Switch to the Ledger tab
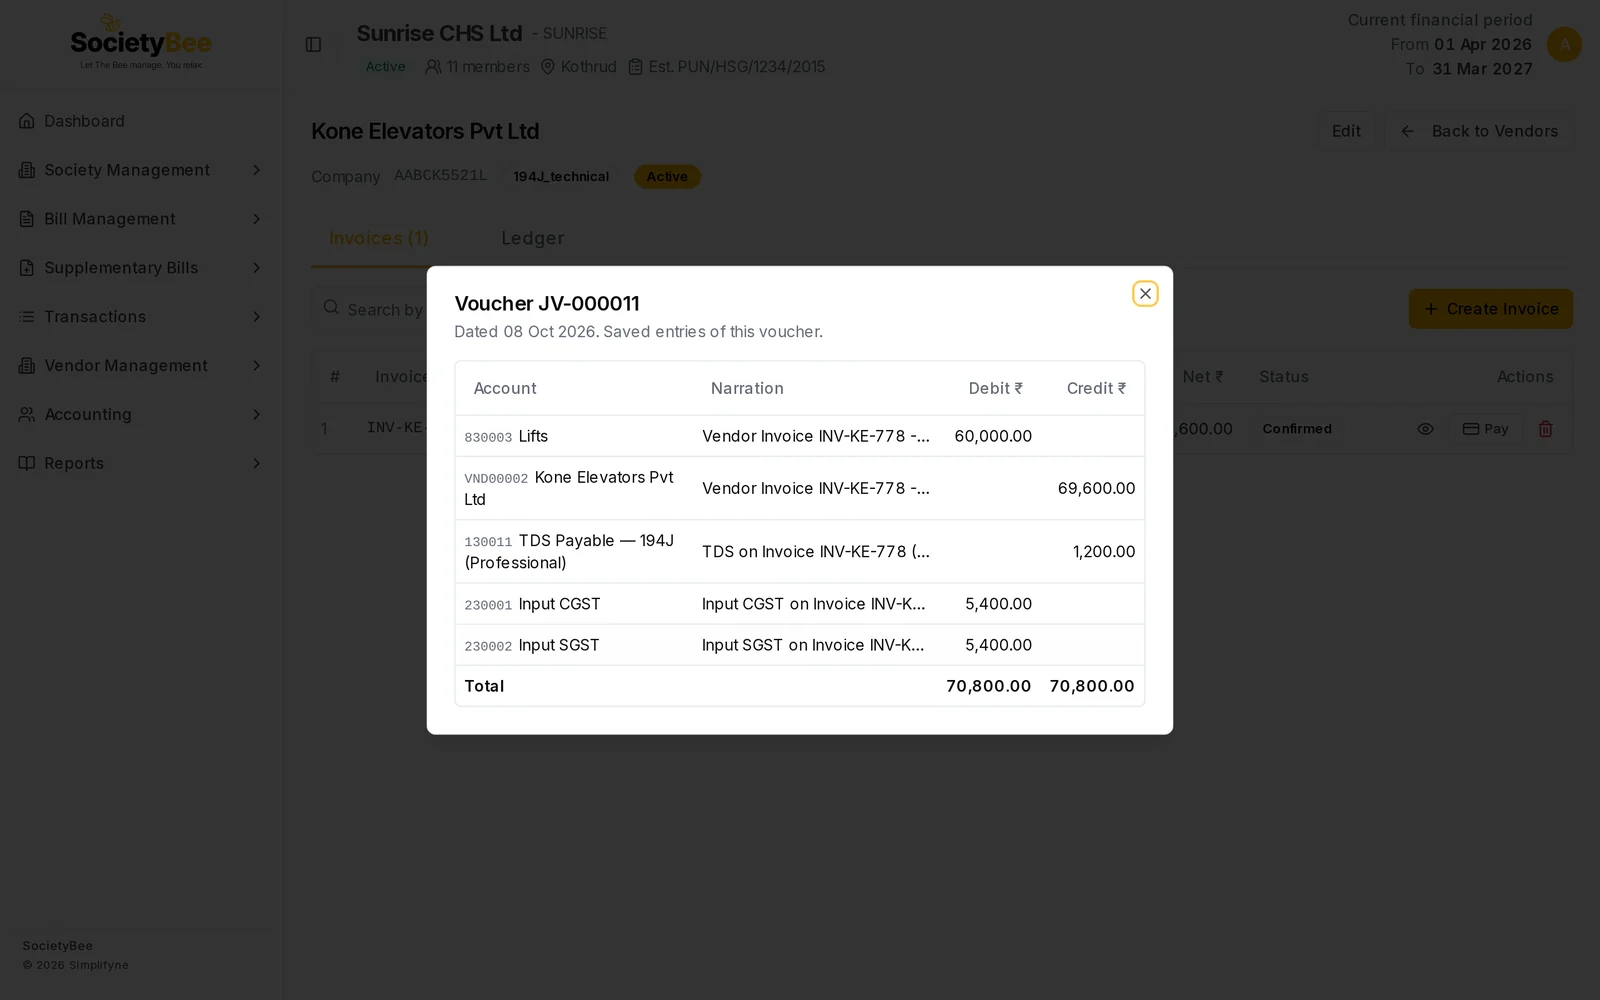This screenshot has height=1000, width=1600. tap(532, 238)
